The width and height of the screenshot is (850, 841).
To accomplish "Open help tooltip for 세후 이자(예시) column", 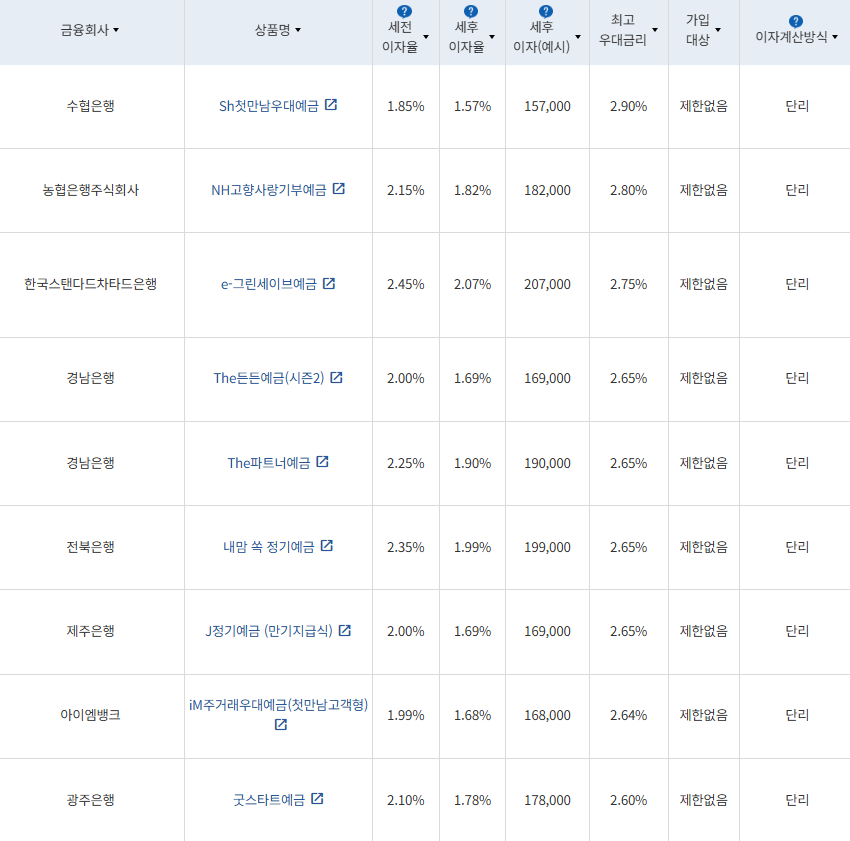I will click(x=545, y=9).
